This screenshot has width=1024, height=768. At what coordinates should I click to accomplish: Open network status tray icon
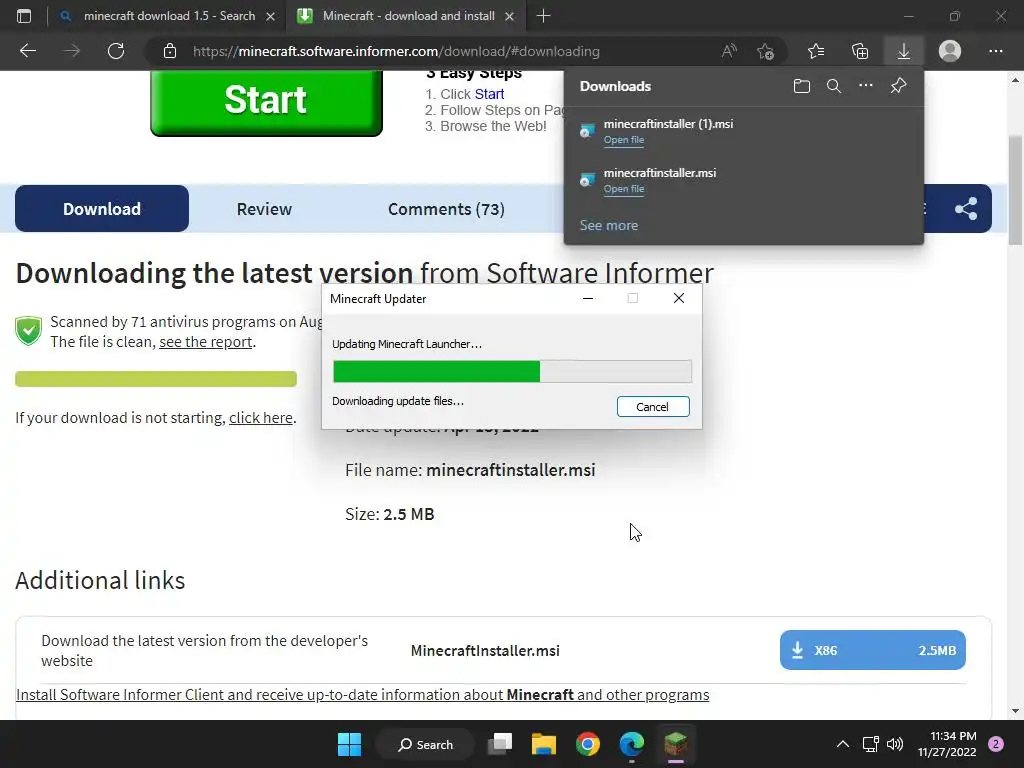point(871,744)
